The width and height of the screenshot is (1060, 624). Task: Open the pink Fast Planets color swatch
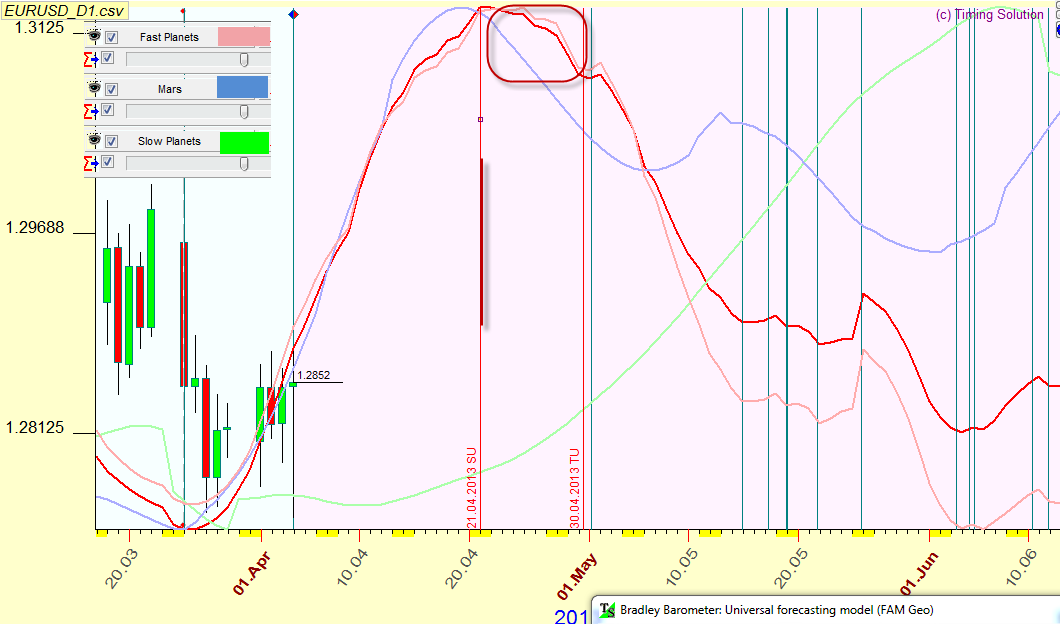point(243,37)
